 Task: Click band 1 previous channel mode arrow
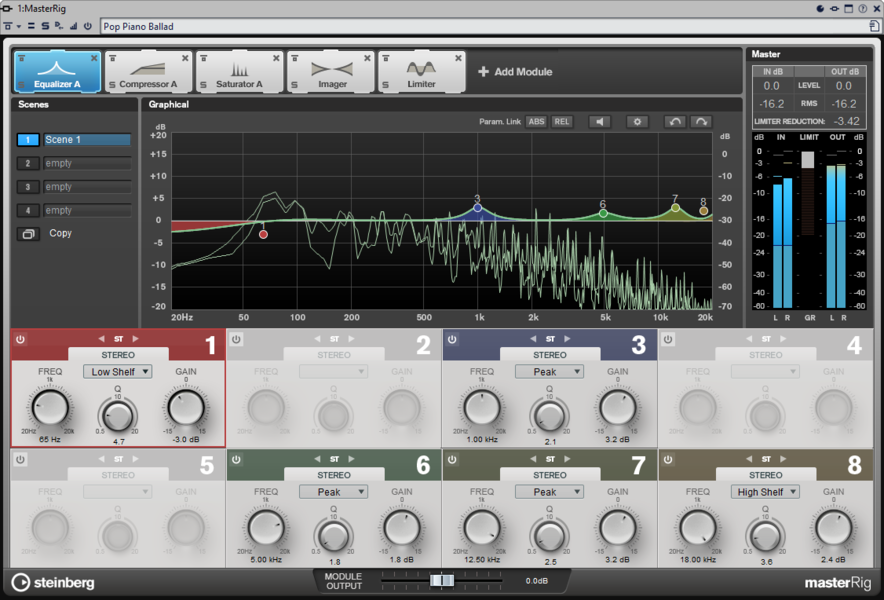point(101,339)
